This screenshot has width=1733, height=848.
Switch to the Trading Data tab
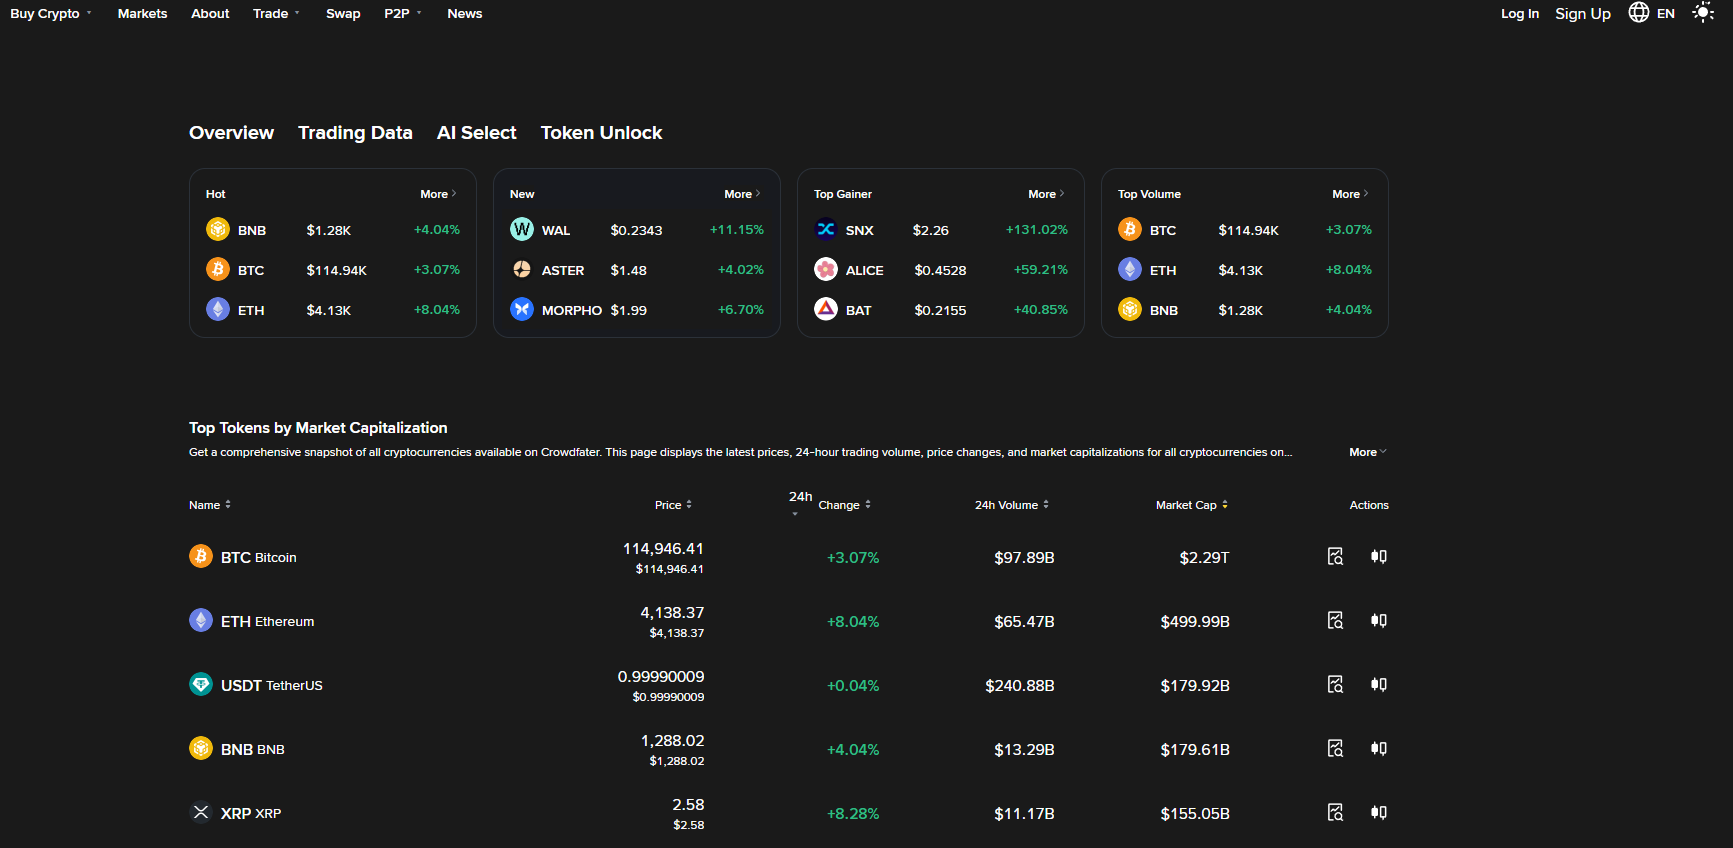click(355, 133)
